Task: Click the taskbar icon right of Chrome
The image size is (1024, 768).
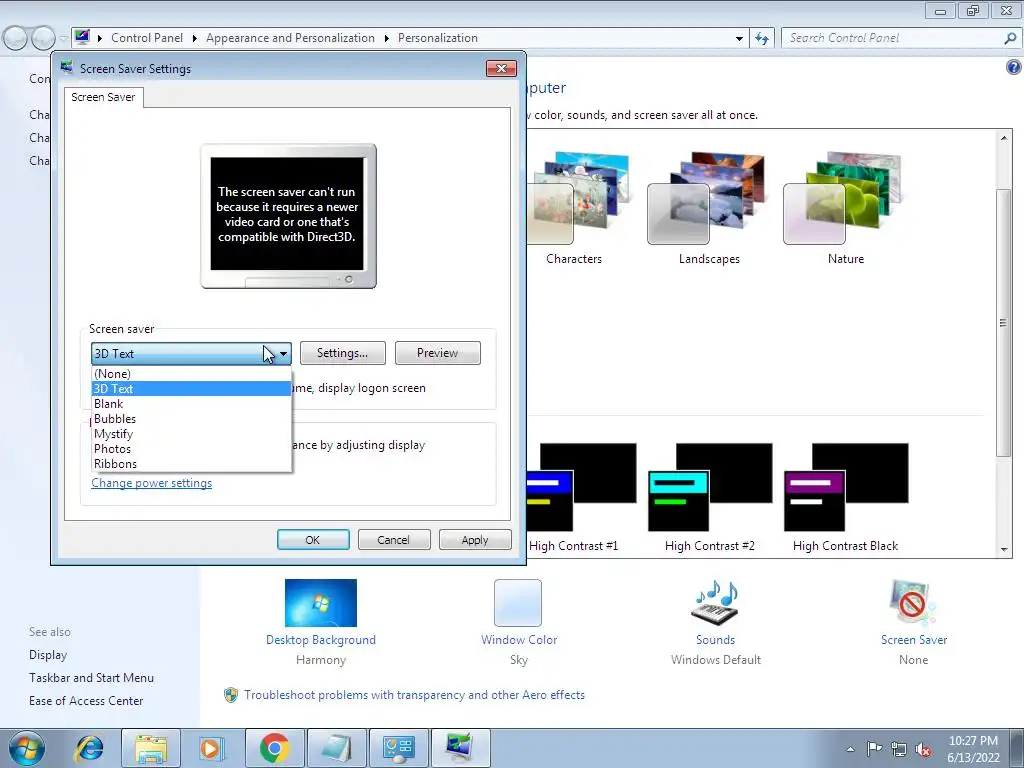Action: 336,748
